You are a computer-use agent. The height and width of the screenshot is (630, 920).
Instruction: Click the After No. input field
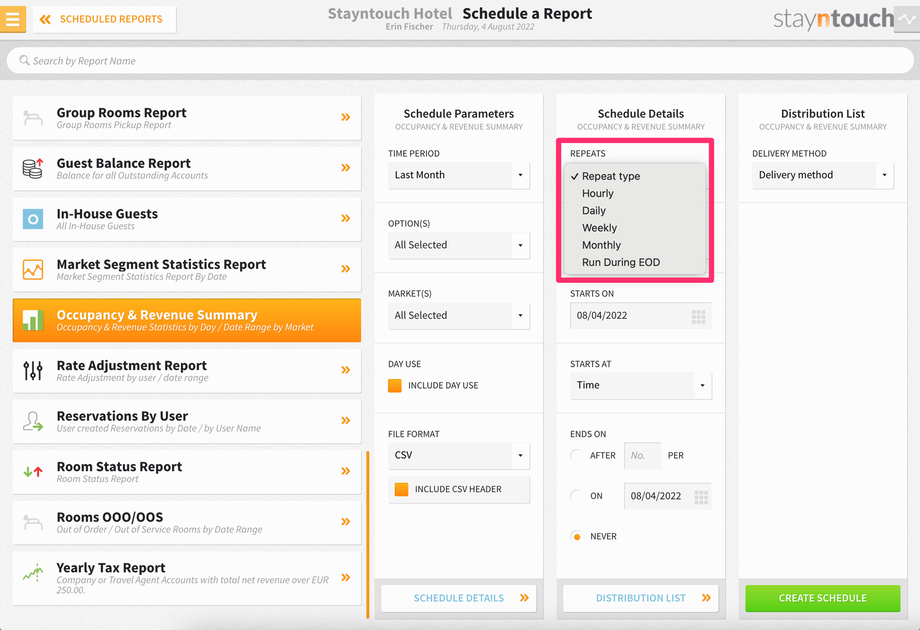click(x=642, y=456)
